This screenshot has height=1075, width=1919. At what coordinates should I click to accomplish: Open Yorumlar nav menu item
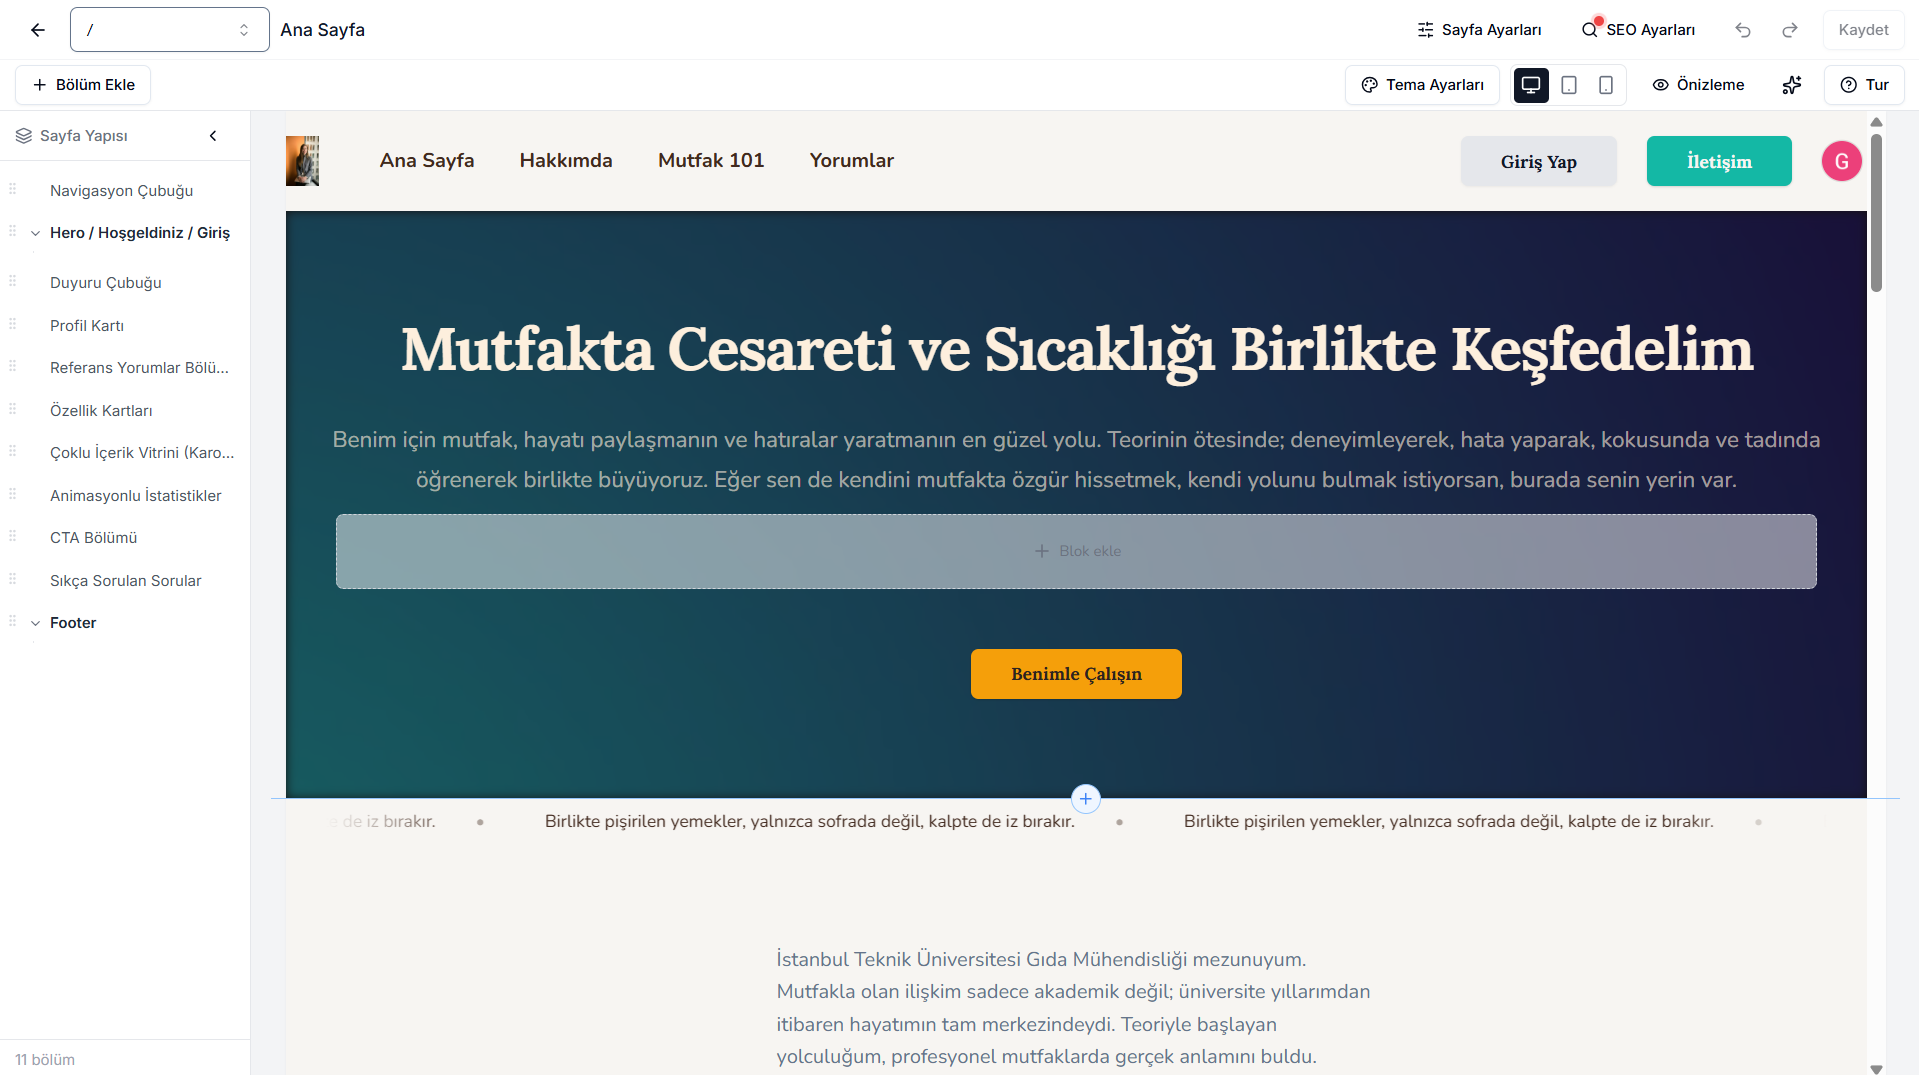coord(852,161)
